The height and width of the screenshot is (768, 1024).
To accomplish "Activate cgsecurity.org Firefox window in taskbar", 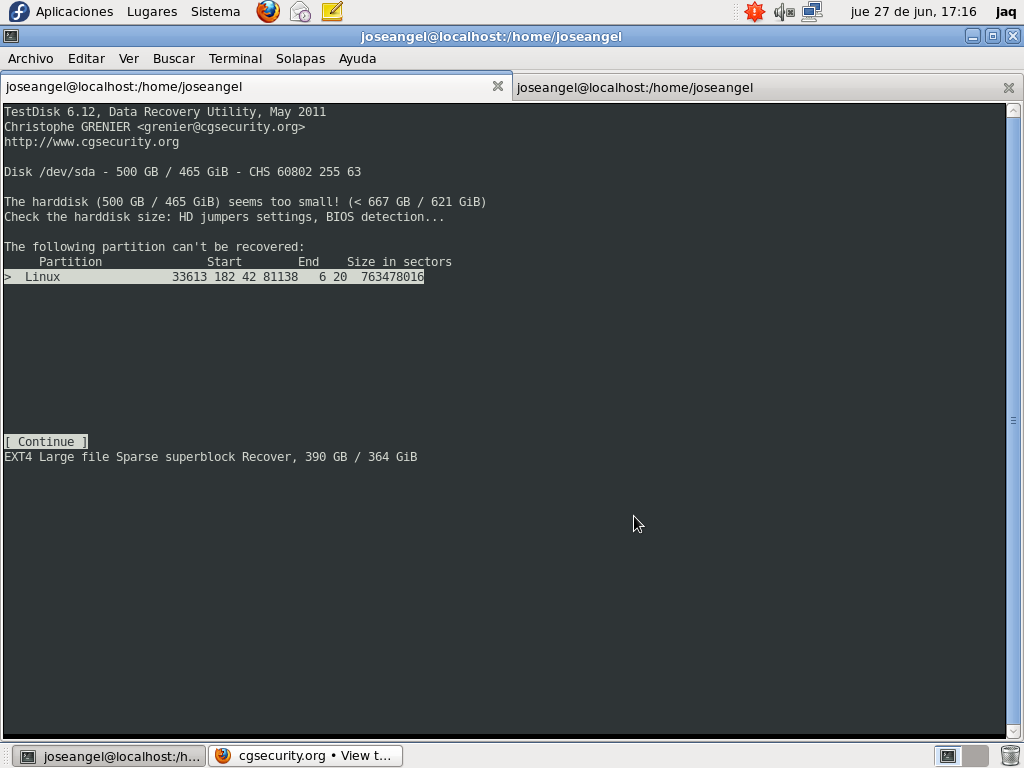I will pyautogui.click(x=305, y=756).
